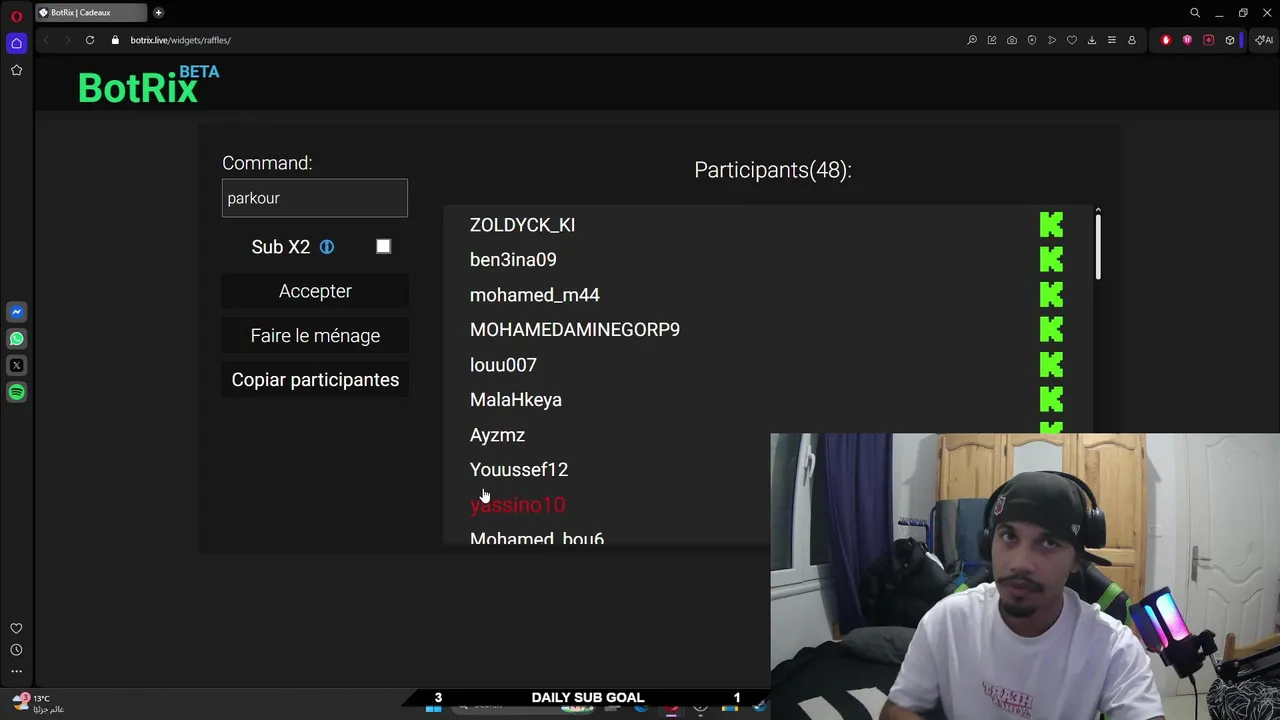Open X (Twitter) in the sidebar
1280x720 pixels.
point(16,366)
